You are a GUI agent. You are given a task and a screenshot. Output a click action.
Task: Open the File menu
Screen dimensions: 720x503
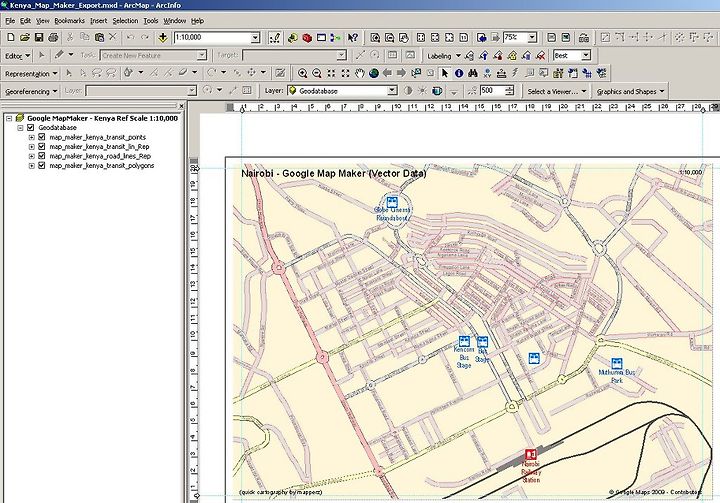click(x=10, y=21)
